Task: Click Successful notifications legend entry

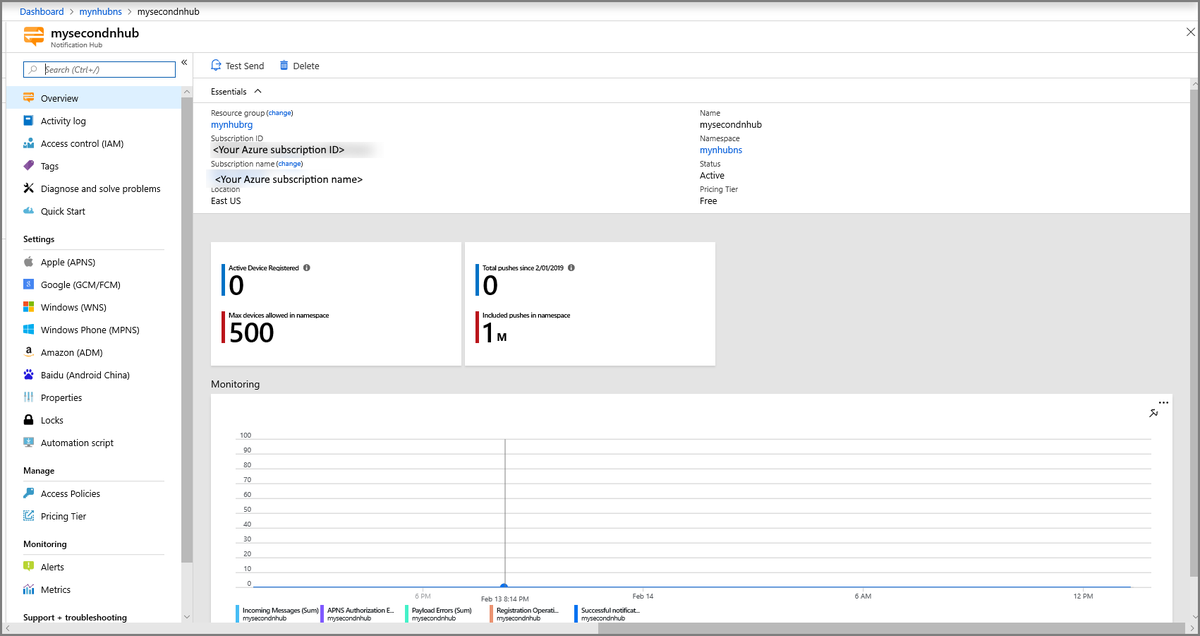Action: (608, 614)
